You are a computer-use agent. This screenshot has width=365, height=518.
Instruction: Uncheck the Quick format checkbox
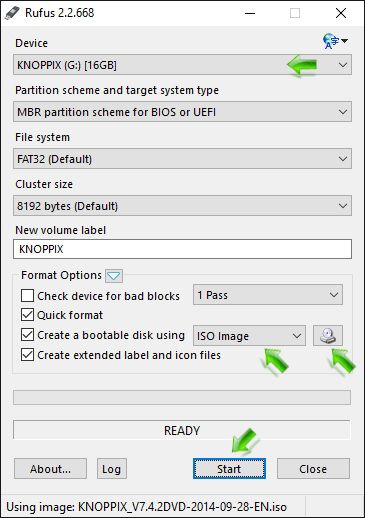[x=27, y=315]
